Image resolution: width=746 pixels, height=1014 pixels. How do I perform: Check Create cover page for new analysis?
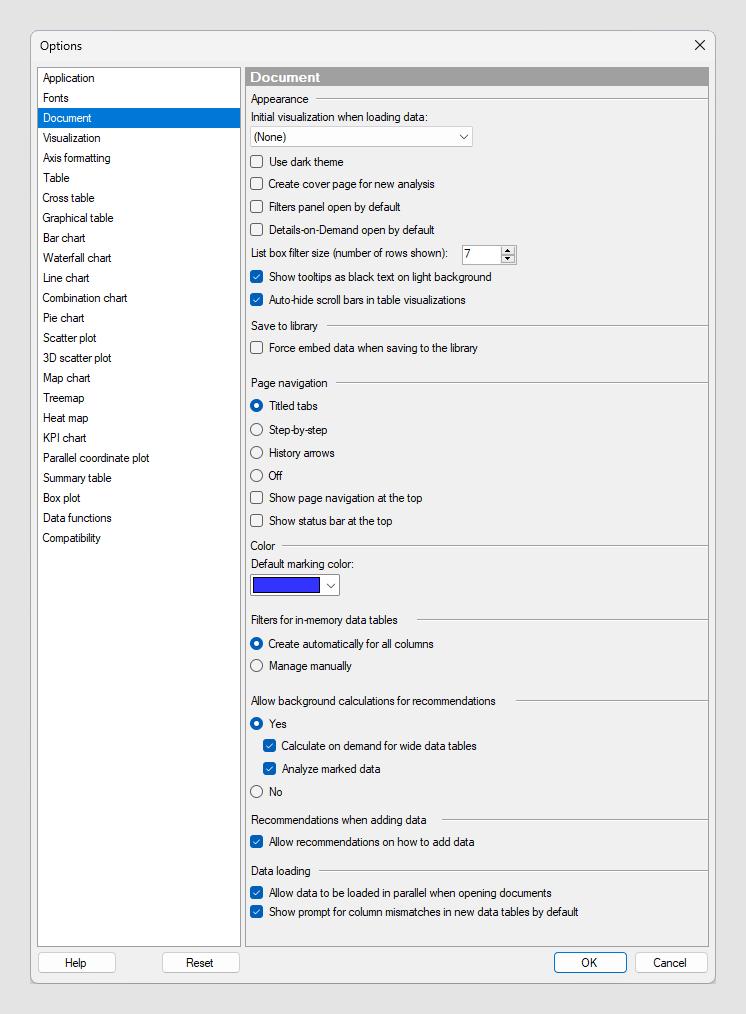(257, 184)
